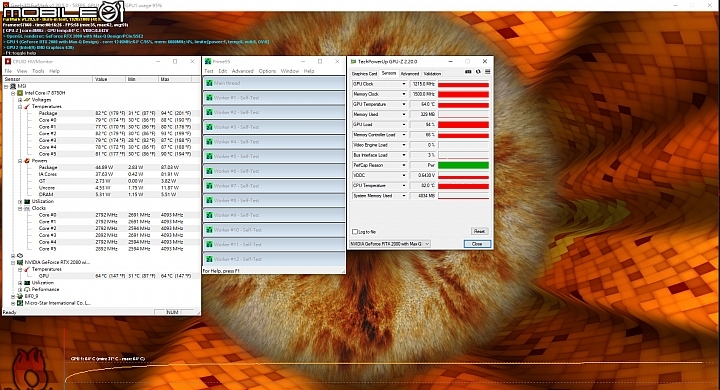Image resolution: width=720 pixels, height=390 pixels.
Task: Enable the Log to file checkbox
Action: pyautogui.click(x=354, y=232)
